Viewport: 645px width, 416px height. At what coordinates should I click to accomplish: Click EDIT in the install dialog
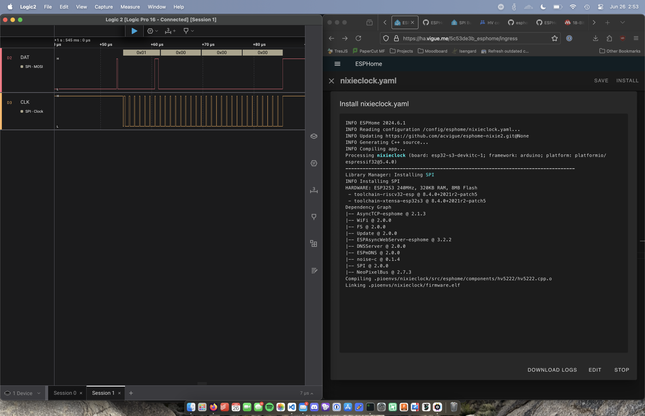click(x=595, y=370)
